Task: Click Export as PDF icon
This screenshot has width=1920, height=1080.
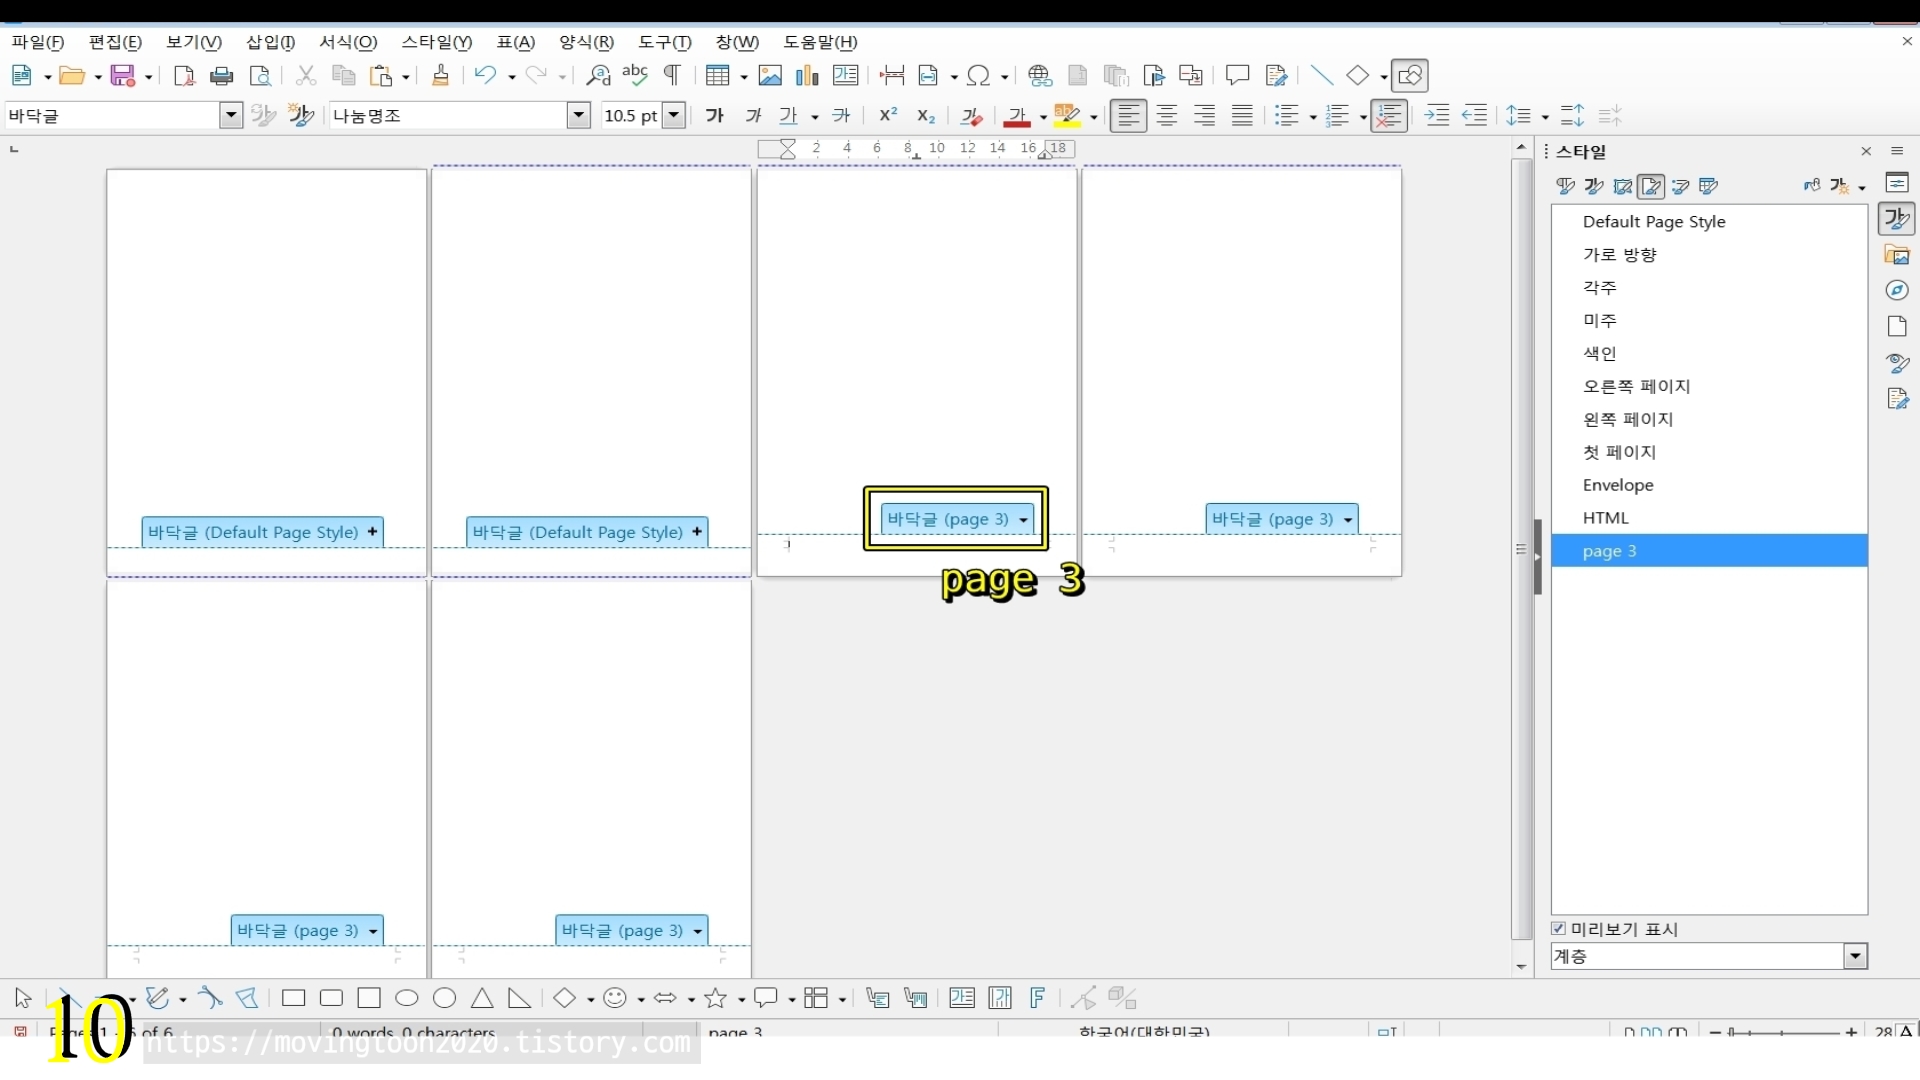Action: coord(184,76)
